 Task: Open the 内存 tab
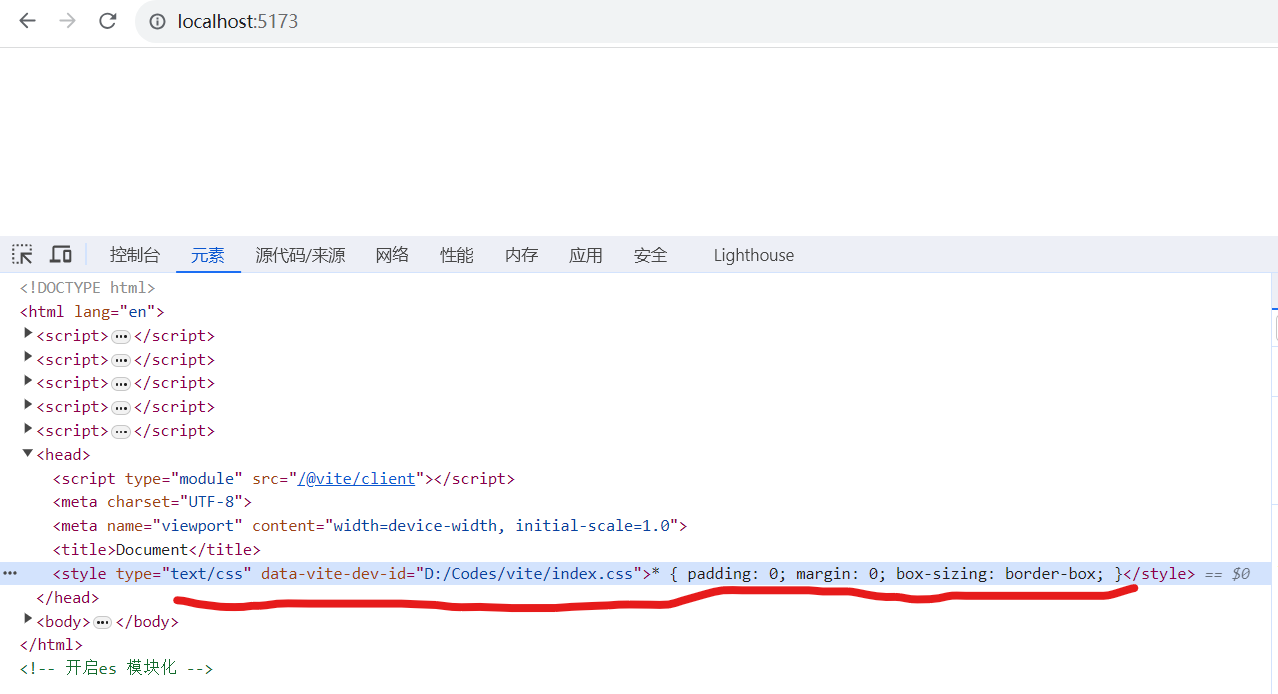coord(521,255)
